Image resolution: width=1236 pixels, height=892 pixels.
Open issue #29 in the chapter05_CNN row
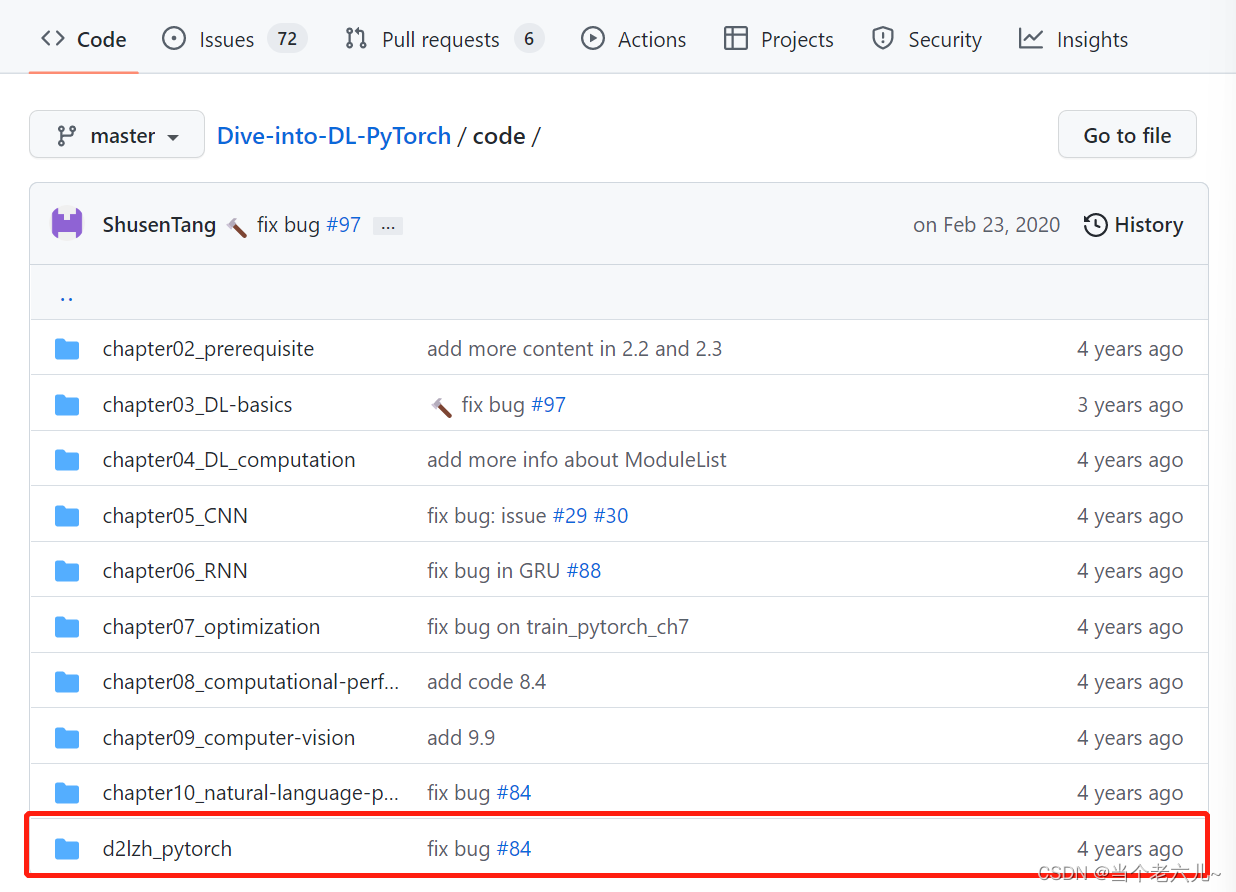[569, 515]
